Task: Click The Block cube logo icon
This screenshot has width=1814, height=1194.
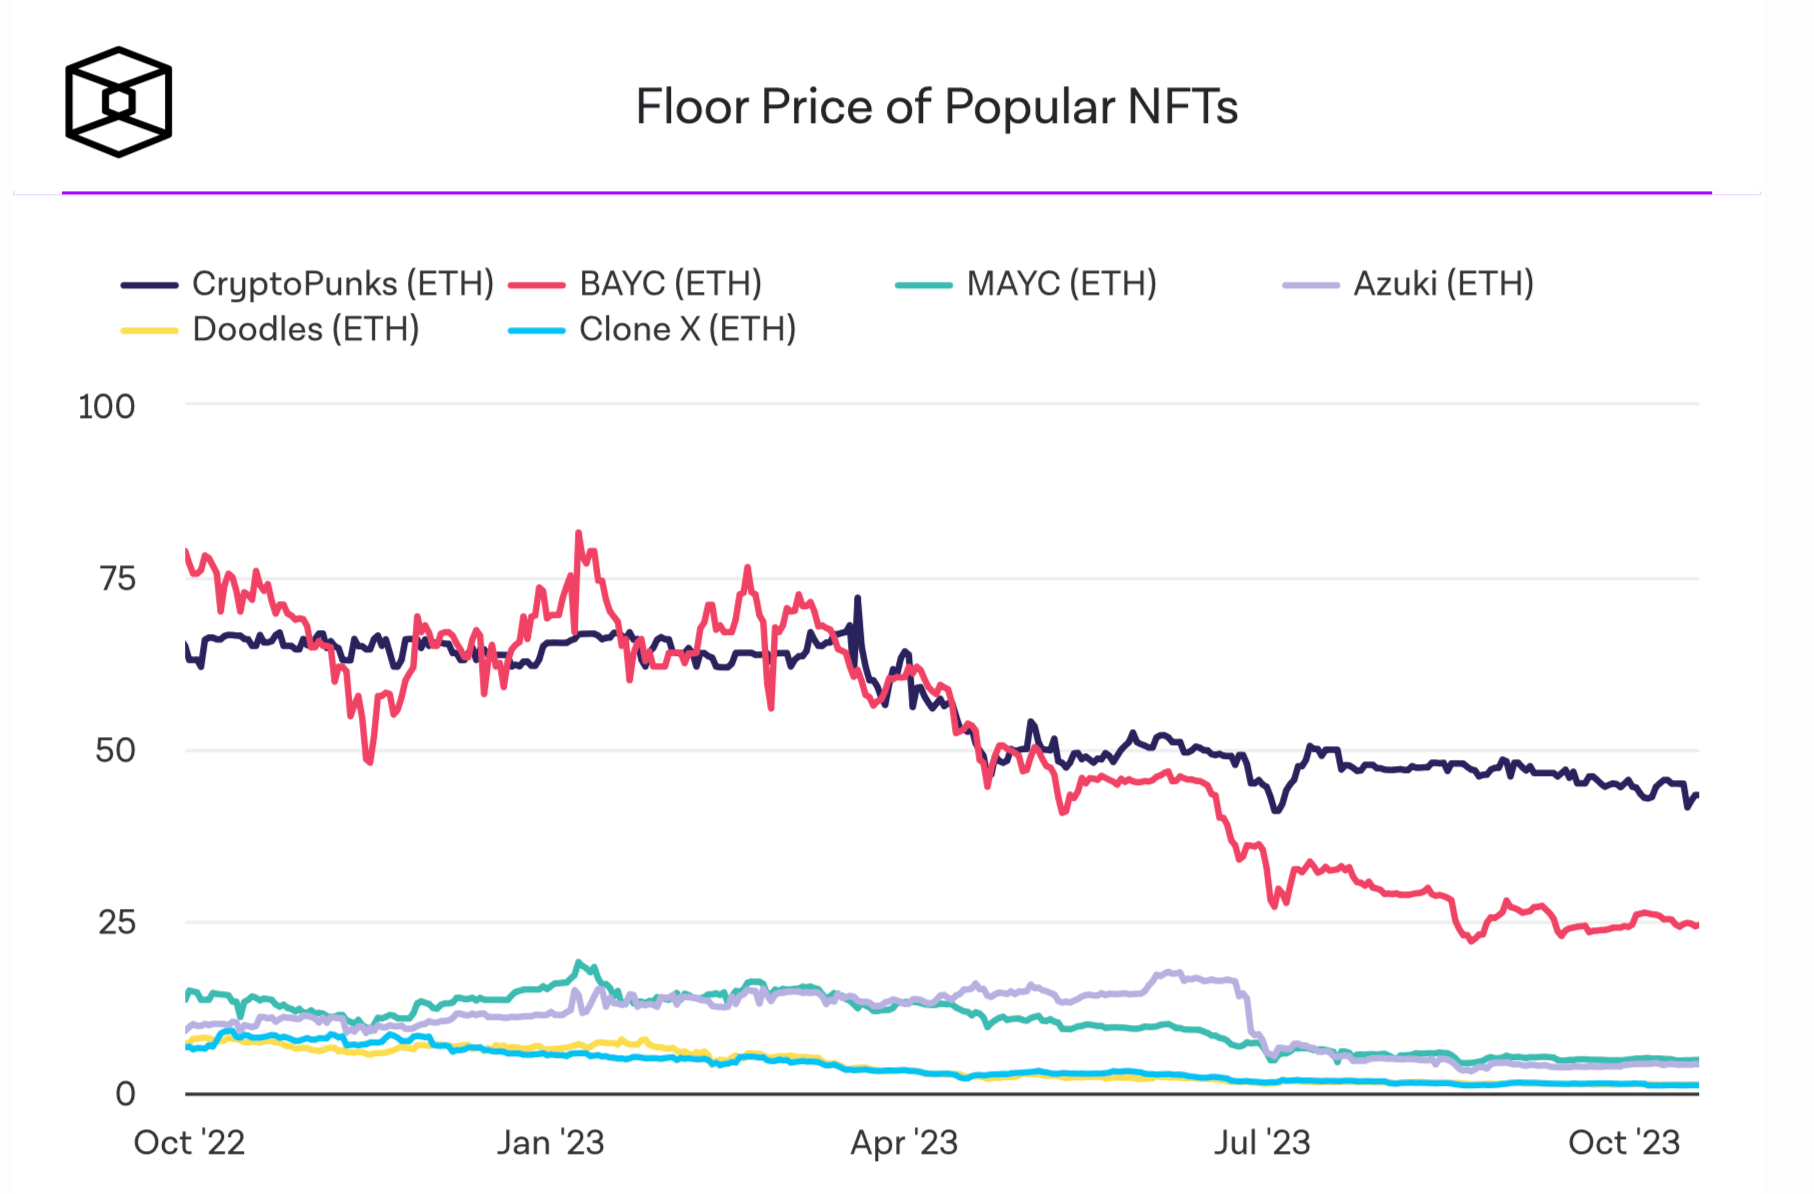Action: pos(118,102)
